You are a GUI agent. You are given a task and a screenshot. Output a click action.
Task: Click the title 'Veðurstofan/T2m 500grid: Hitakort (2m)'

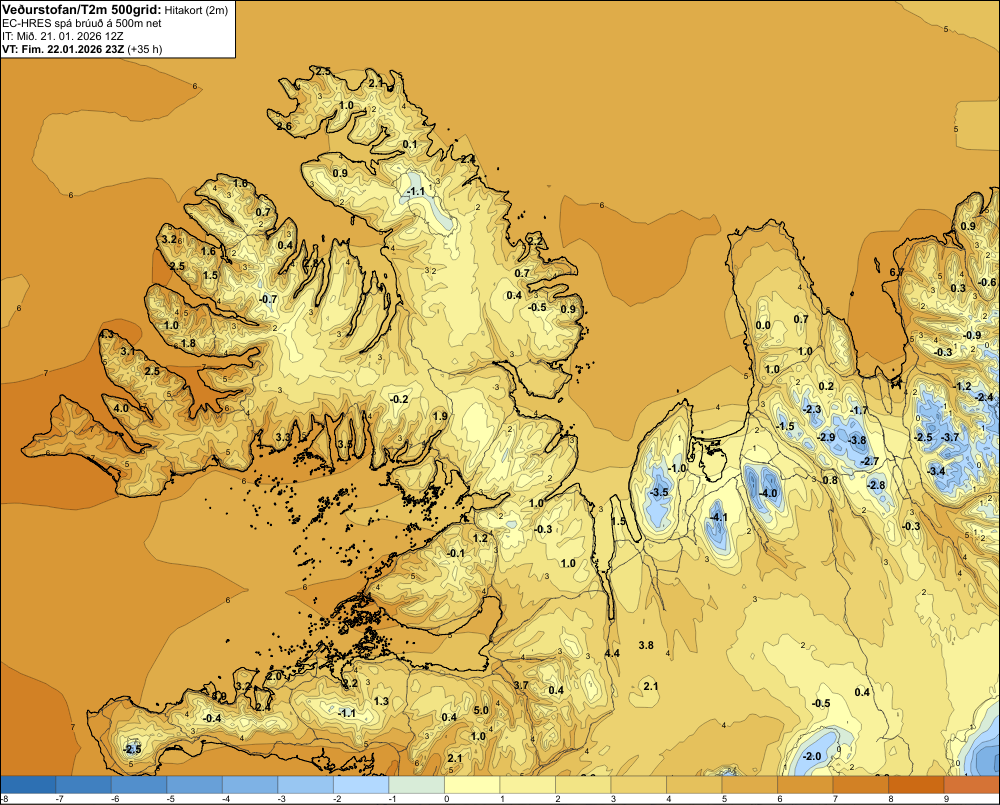pyautogui.click(x=115, y=10)
